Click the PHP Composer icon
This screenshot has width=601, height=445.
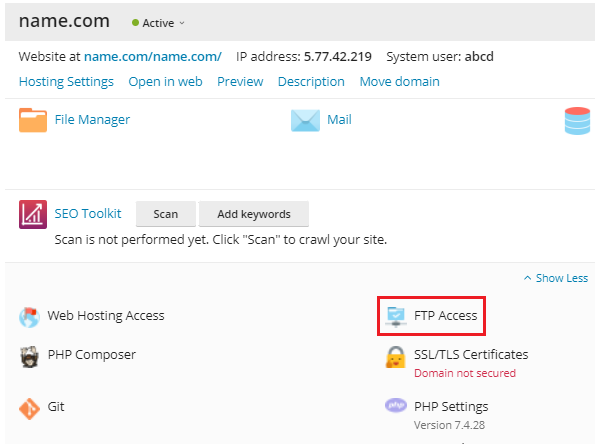pos(30,357)
